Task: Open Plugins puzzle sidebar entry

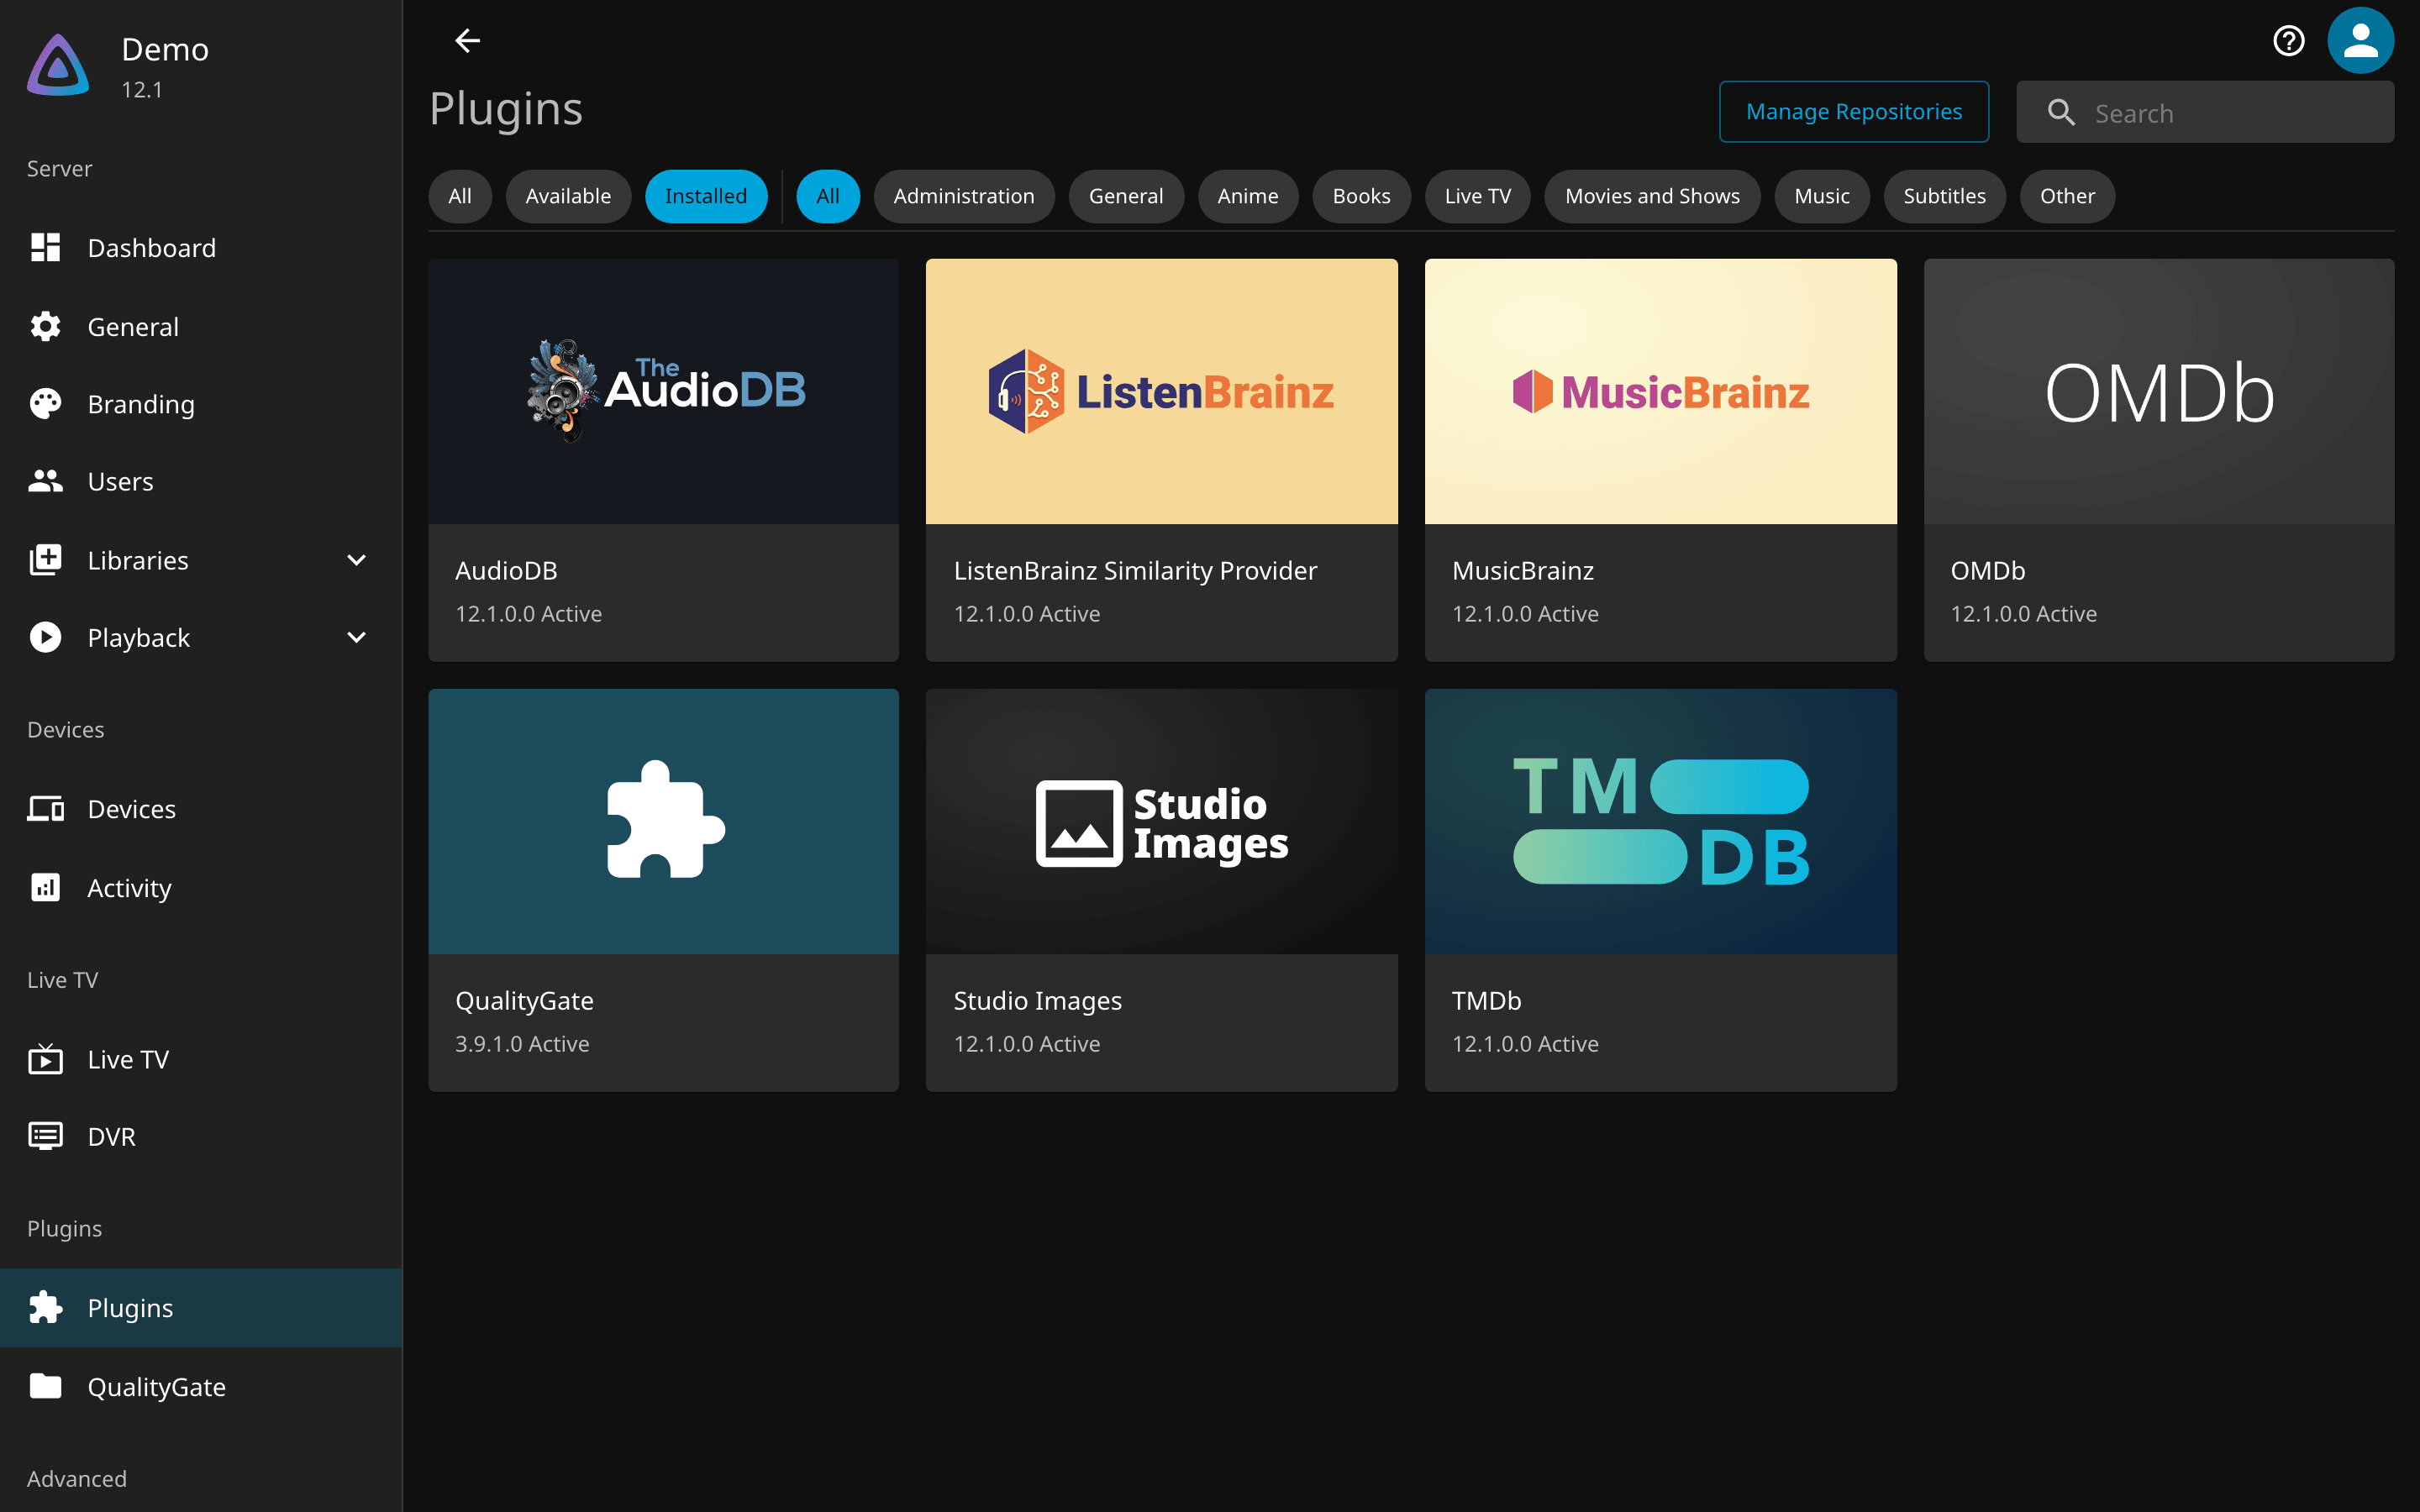Action: pyautogui.click(x=201, y=1308)
